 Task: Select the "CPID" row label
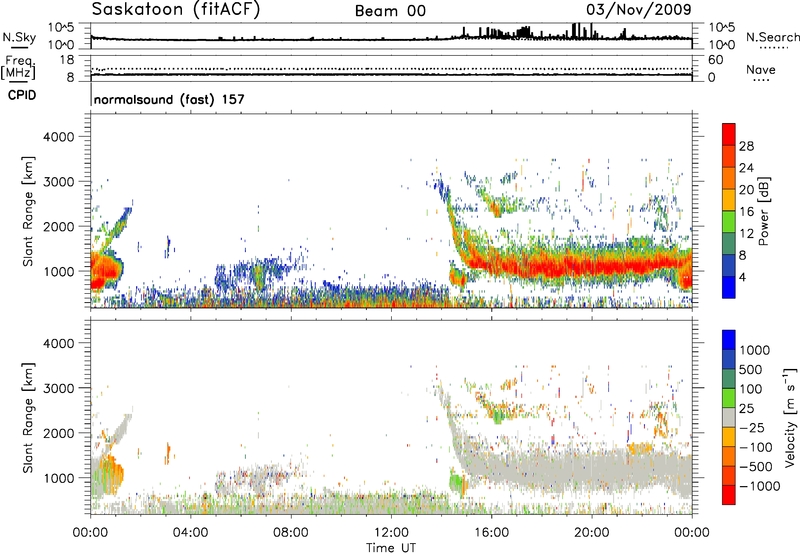click(22, 95)
